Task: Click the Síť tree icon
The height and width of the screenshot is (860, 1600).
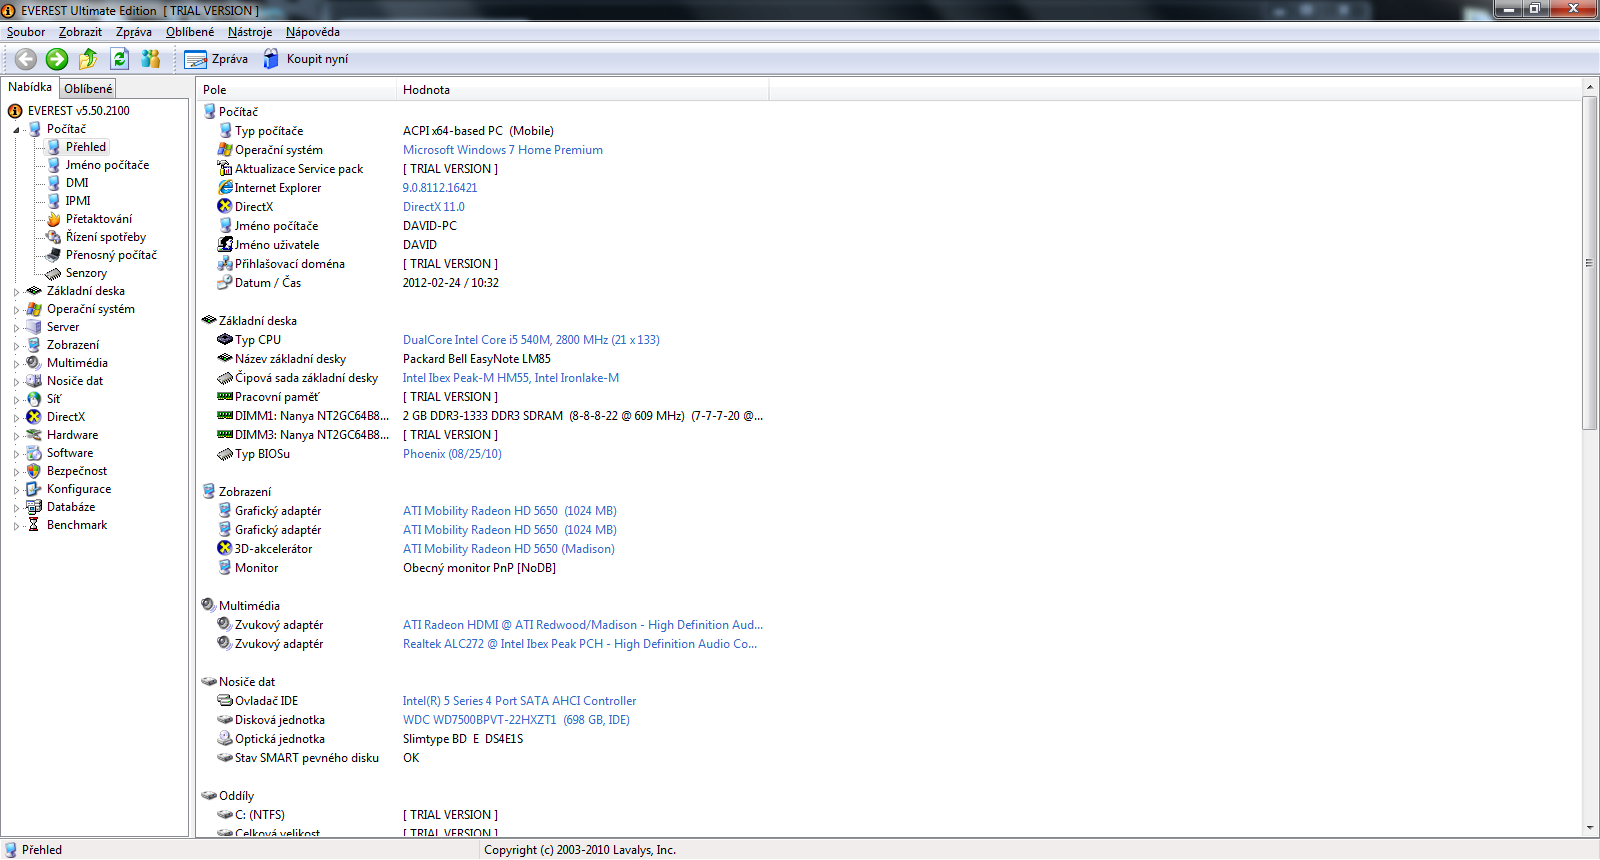Action: point(34,399)
